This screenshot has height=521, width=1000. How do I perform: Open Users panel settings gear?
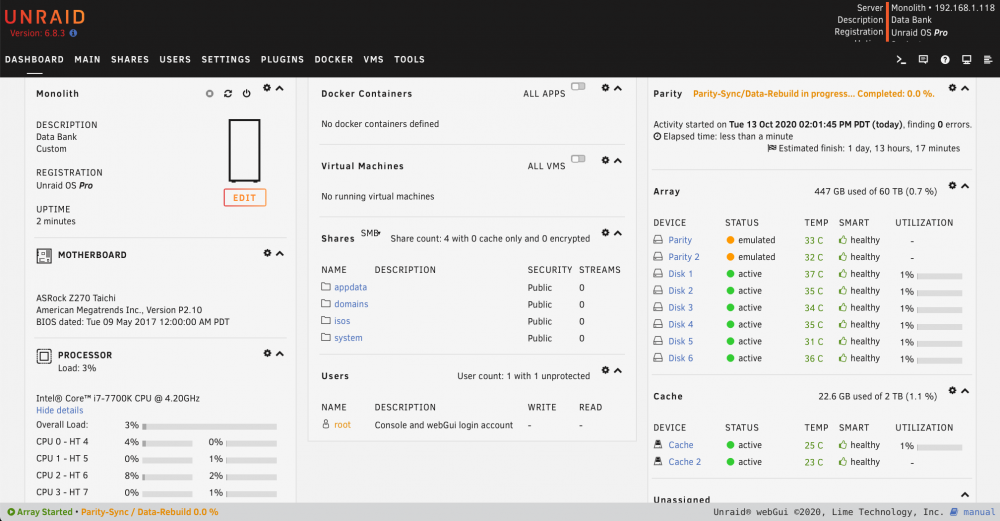(x=605, y=371)
